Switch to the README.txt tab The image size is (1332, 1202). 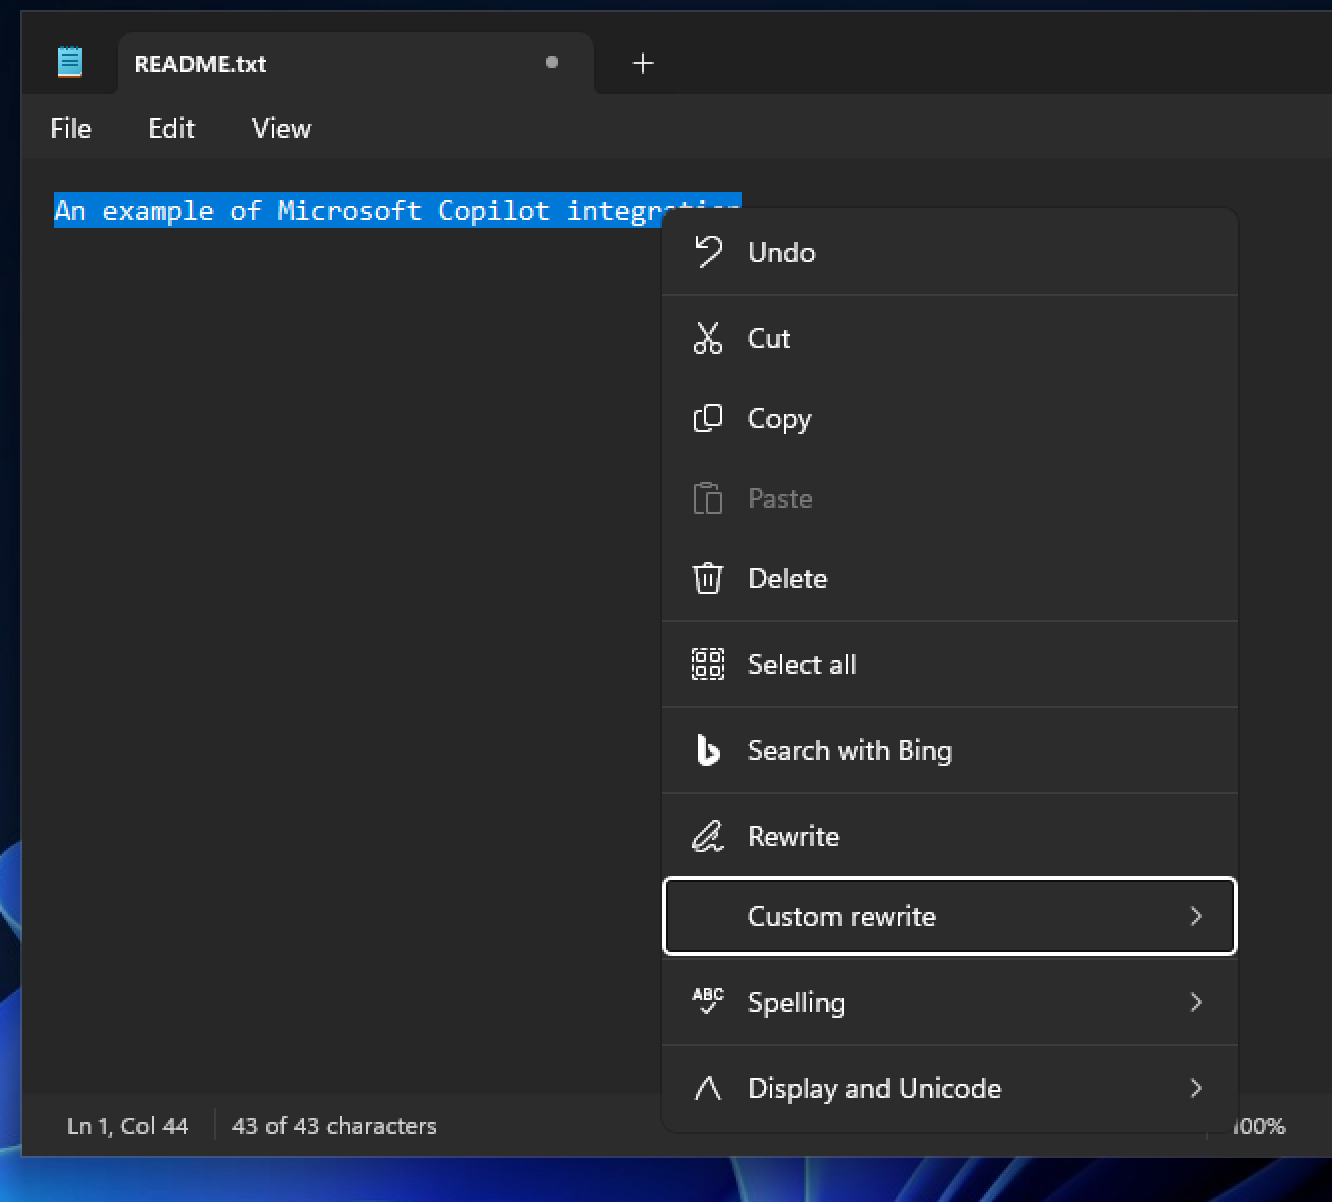200,63
